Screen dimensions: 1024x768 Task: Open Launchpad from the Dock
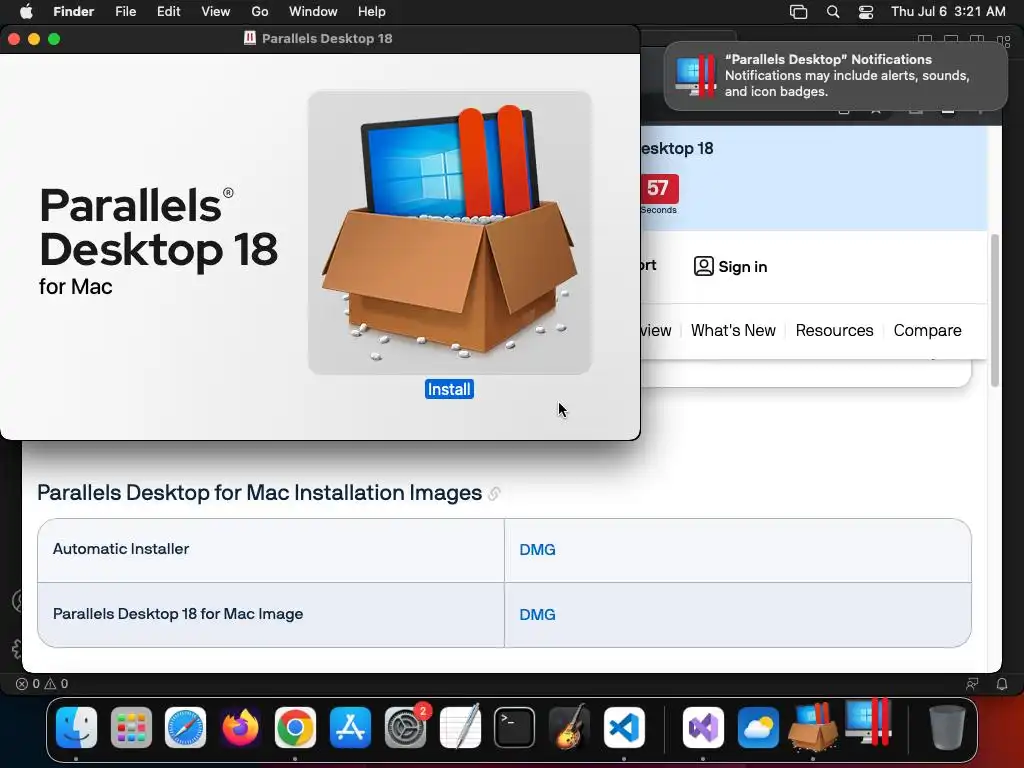131,728
